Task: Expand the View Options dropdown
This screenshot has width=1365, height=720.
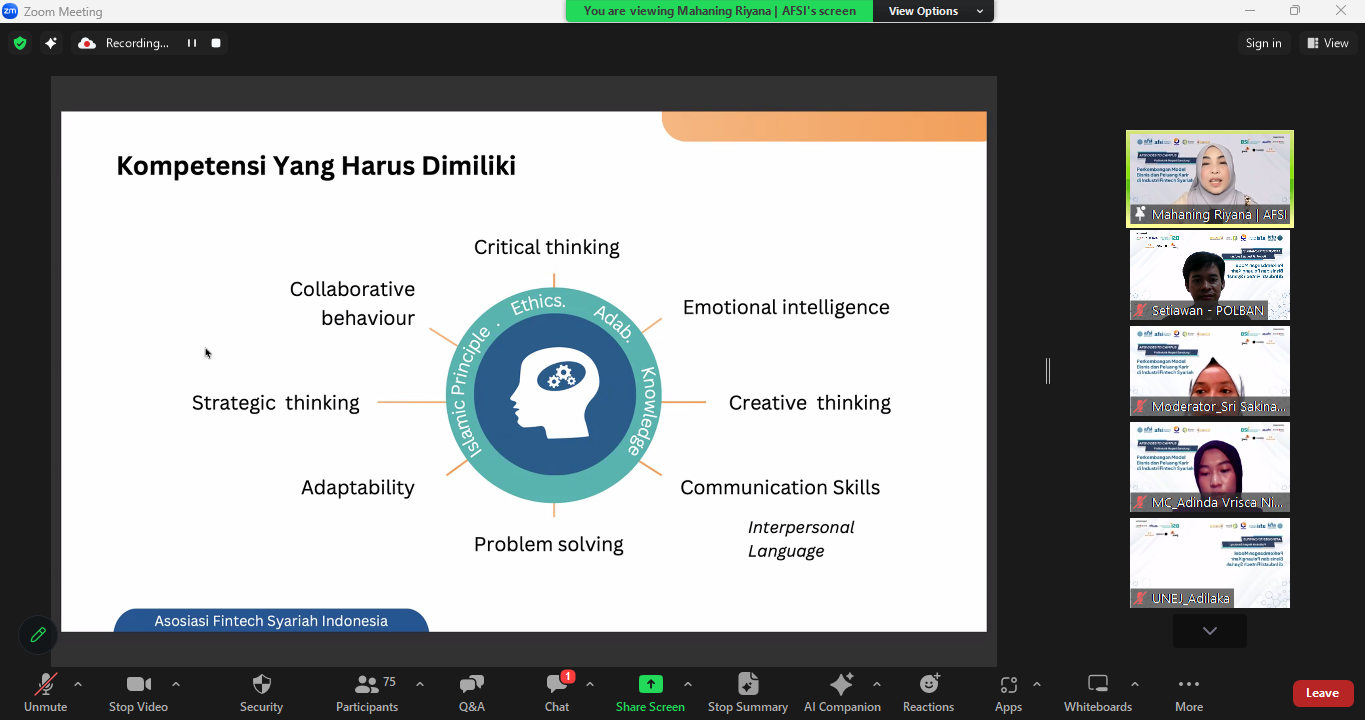Action: [933, 11]
